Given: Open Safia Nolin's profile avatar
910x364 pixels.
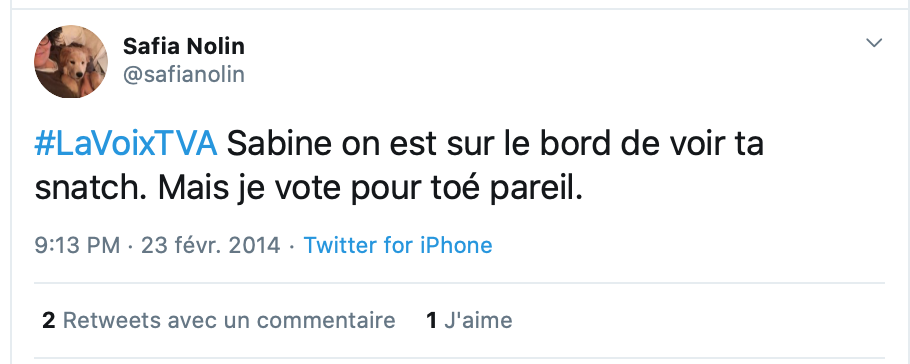Looking at the screenshot, I should point(71,62).
